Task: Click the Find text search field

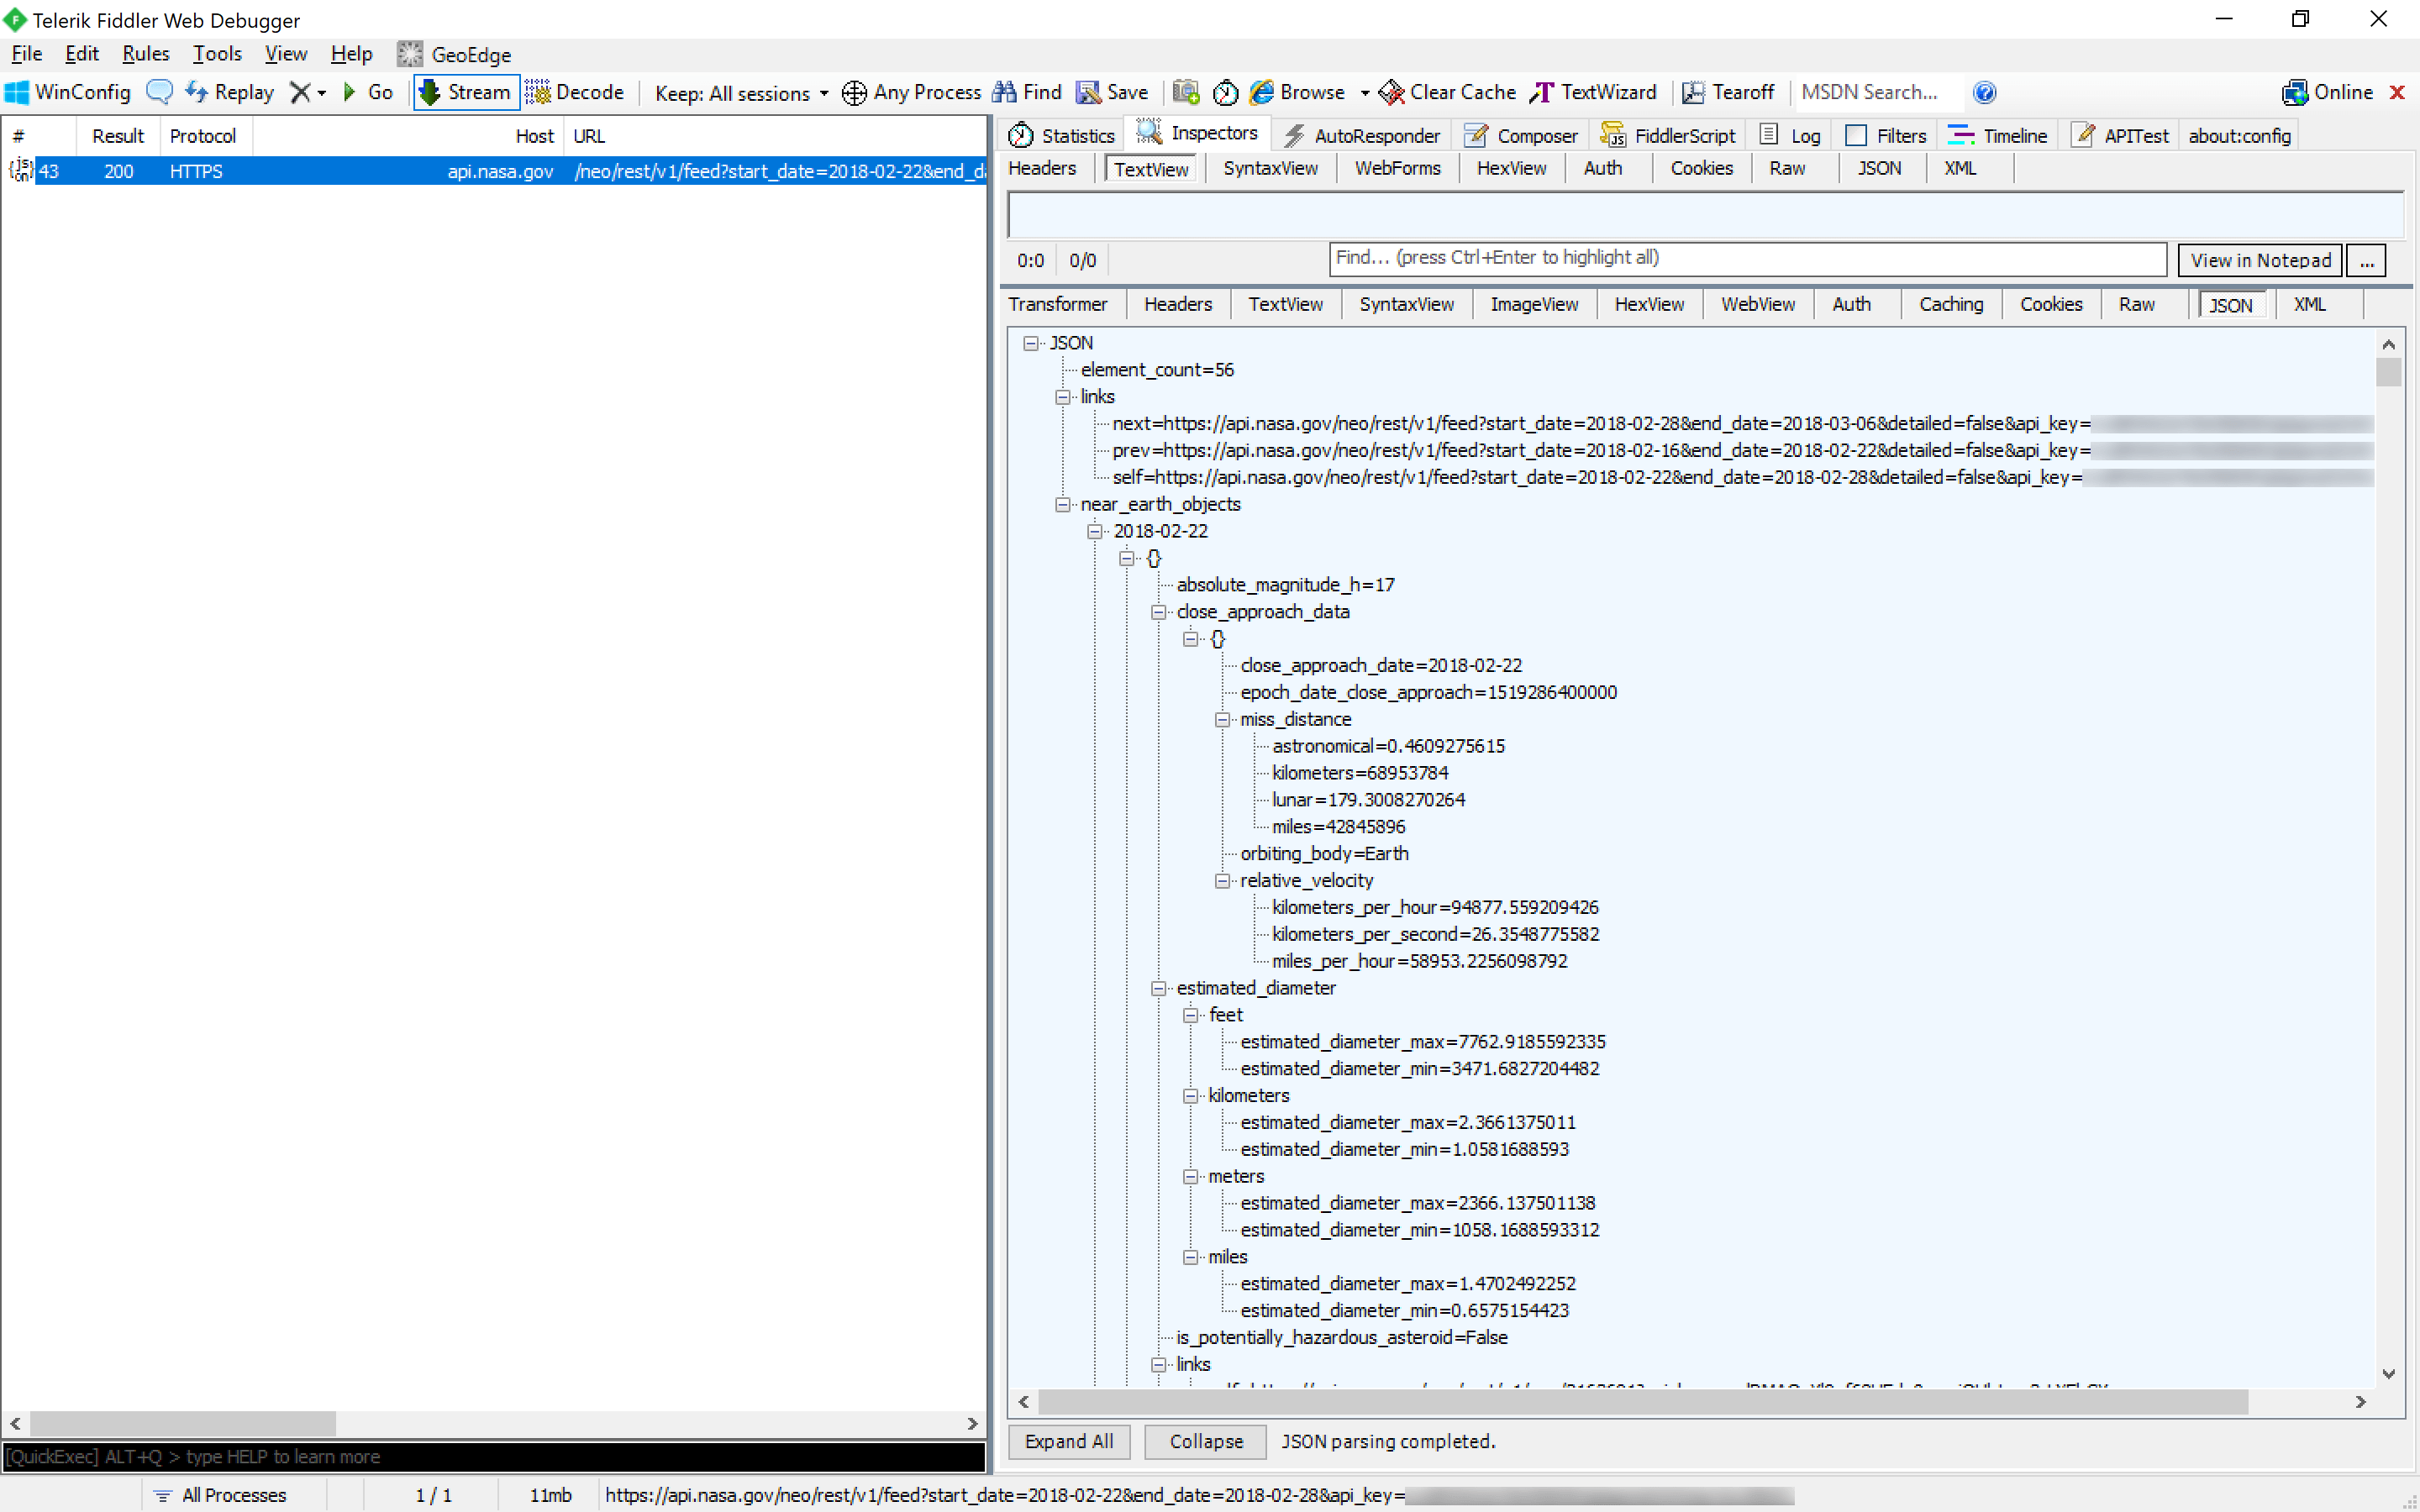Action: [x=1747, y=258]
